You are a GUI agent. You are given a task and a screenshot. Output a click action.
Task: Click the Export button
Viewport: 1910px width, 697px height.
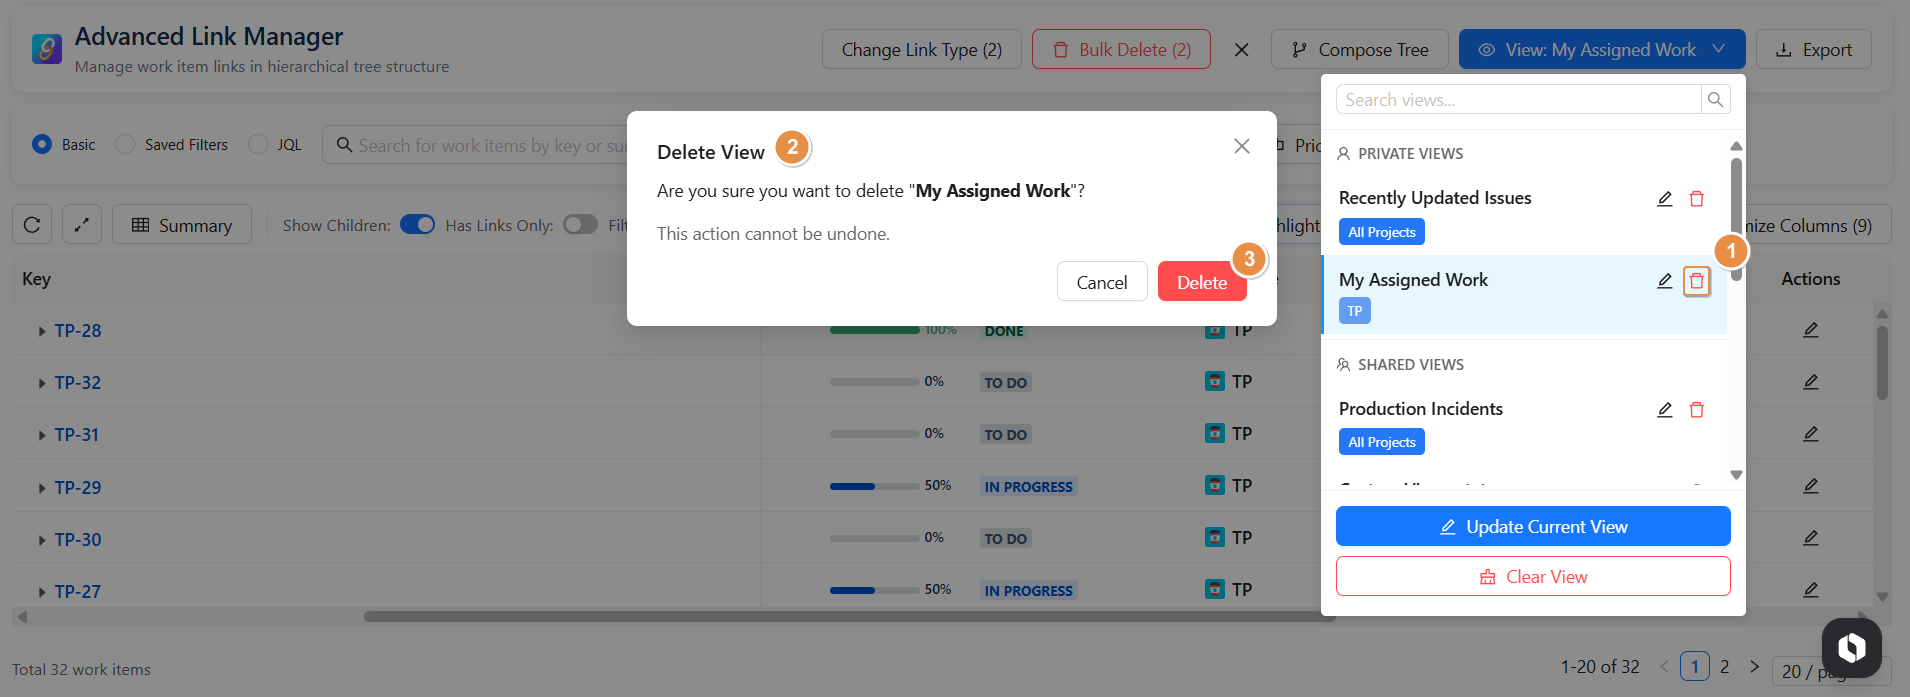1814,49
